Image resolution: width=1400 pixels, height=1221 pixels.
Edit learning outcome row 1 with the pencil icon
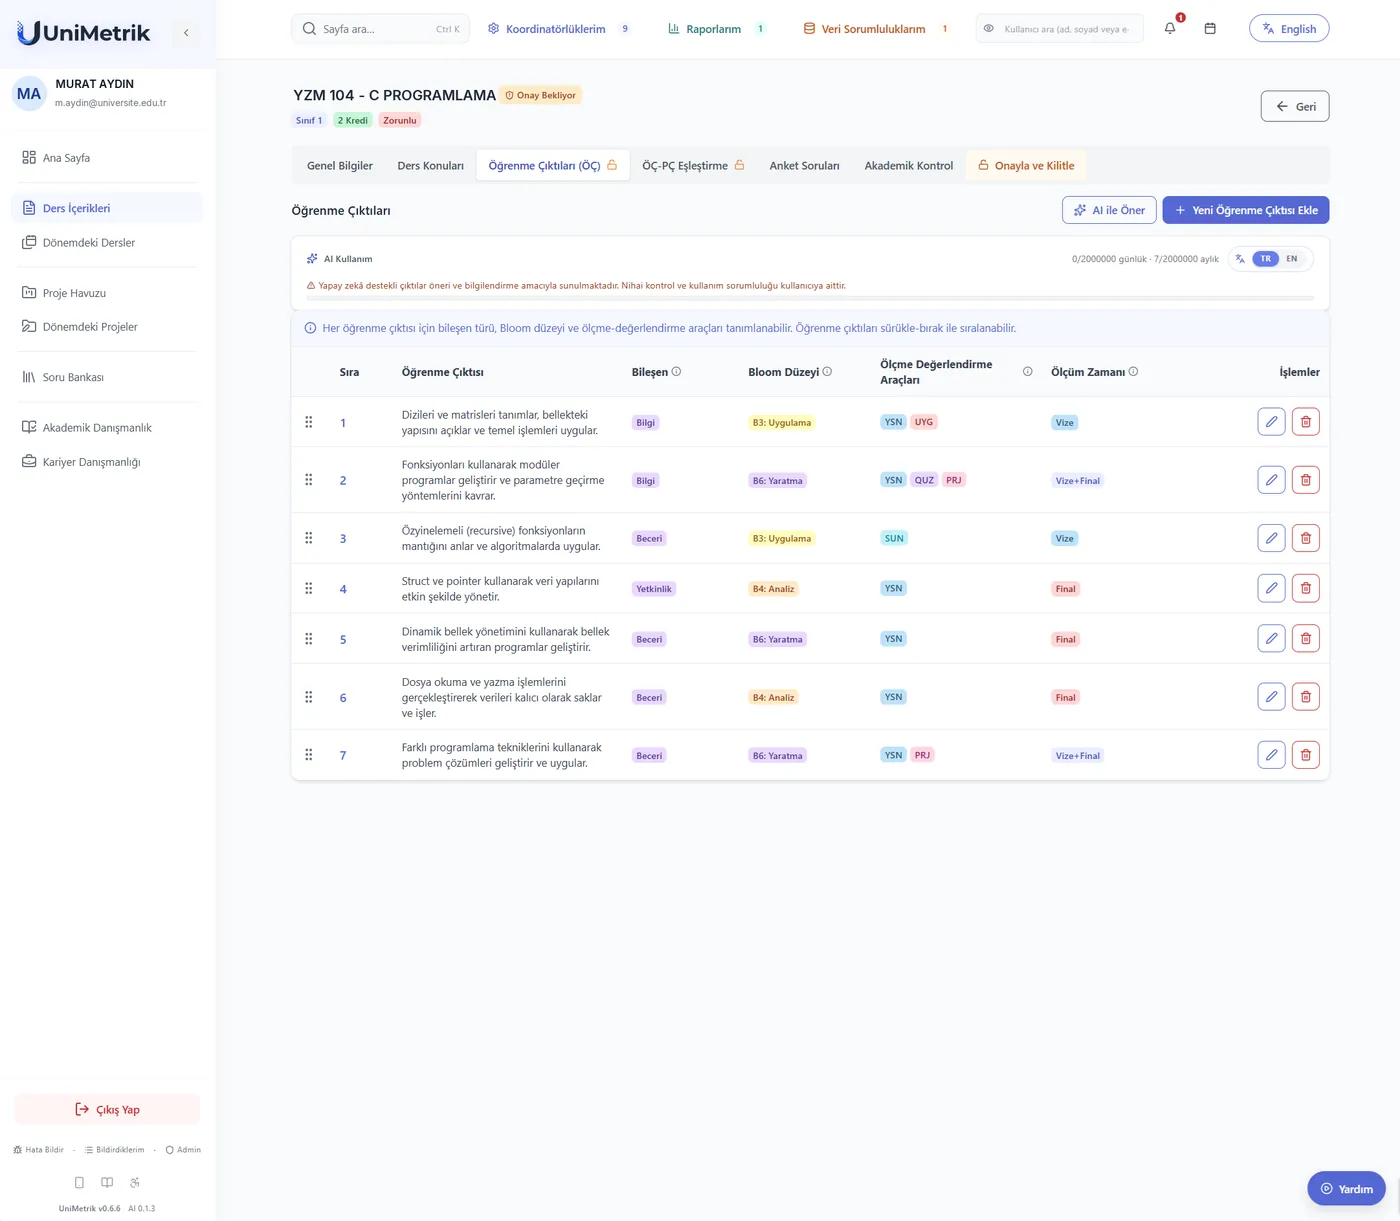click(x=1271, y=422)
